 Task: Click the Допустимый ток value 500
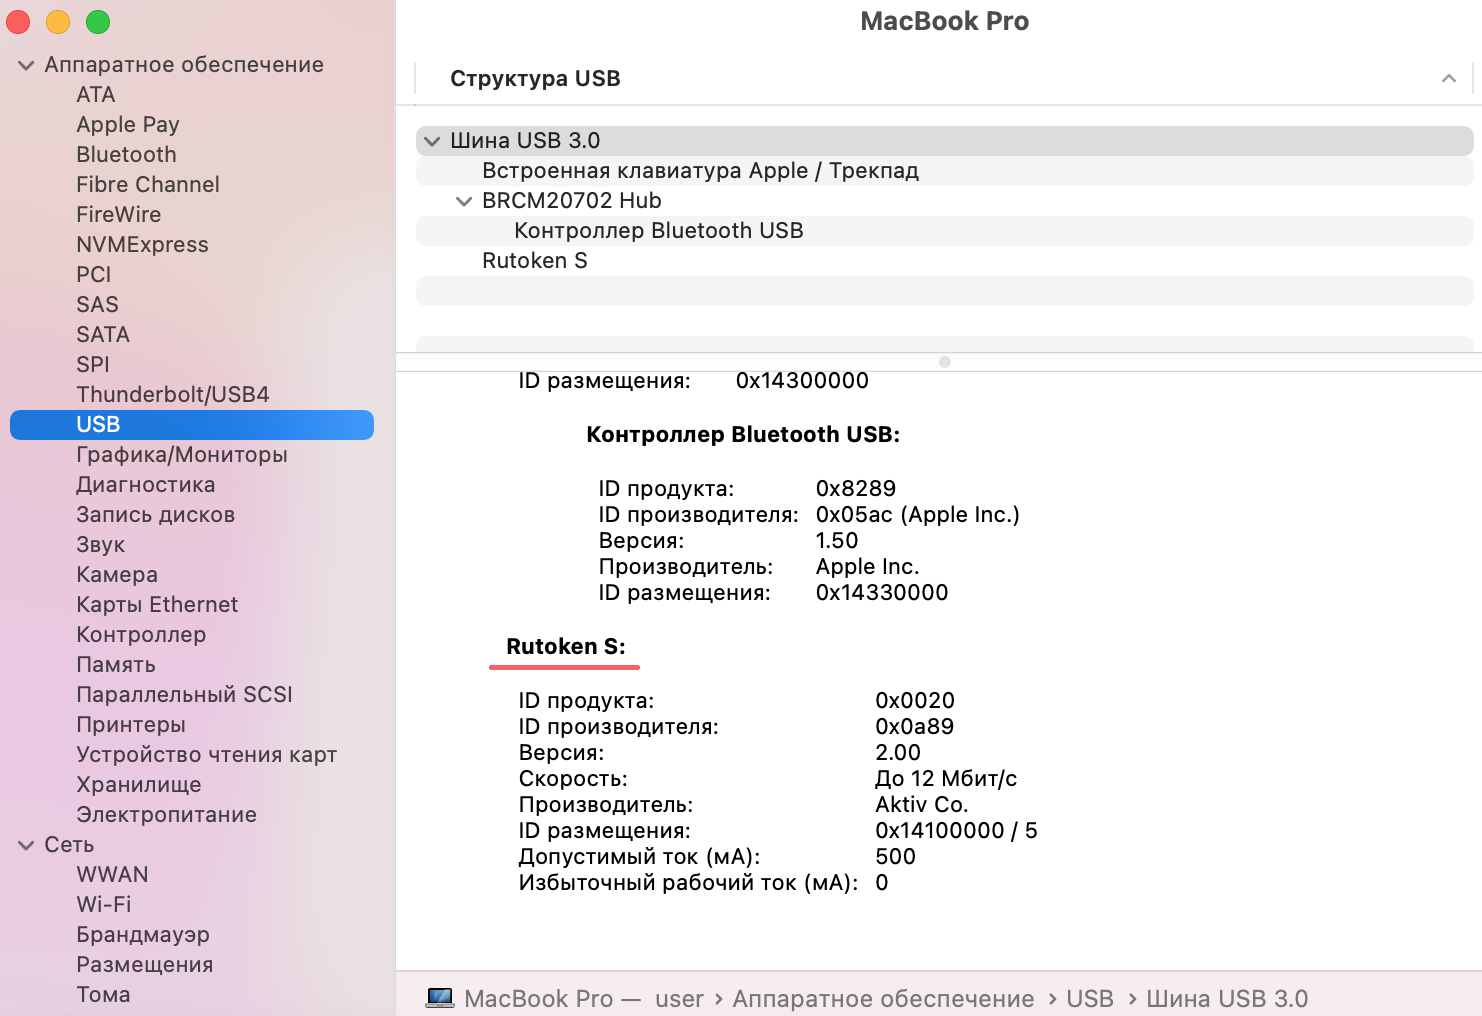coord(895,857)
